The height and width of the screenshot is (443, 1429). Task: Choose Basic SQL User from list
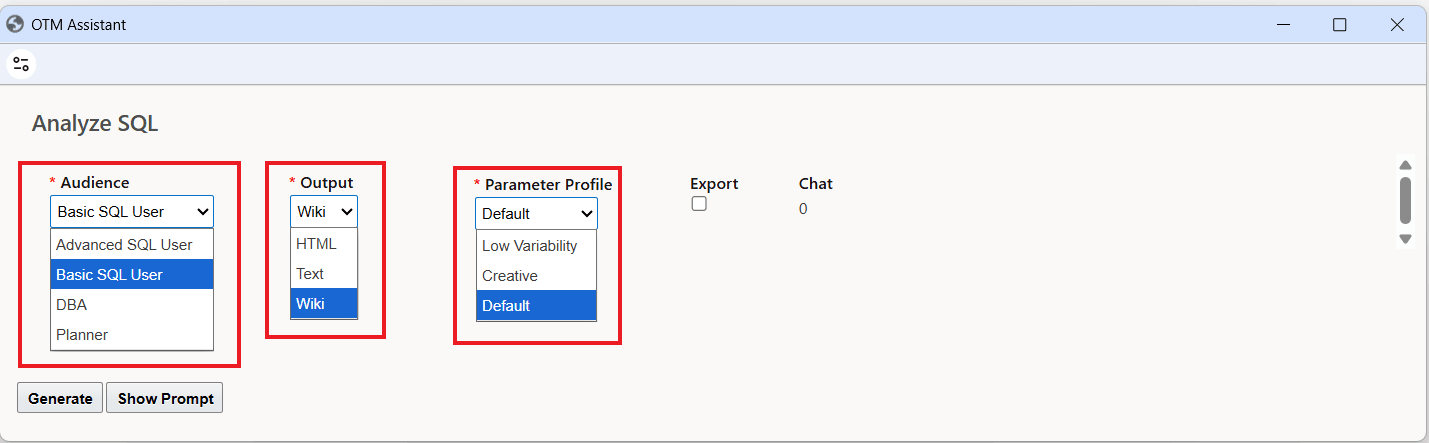point(132,274)
